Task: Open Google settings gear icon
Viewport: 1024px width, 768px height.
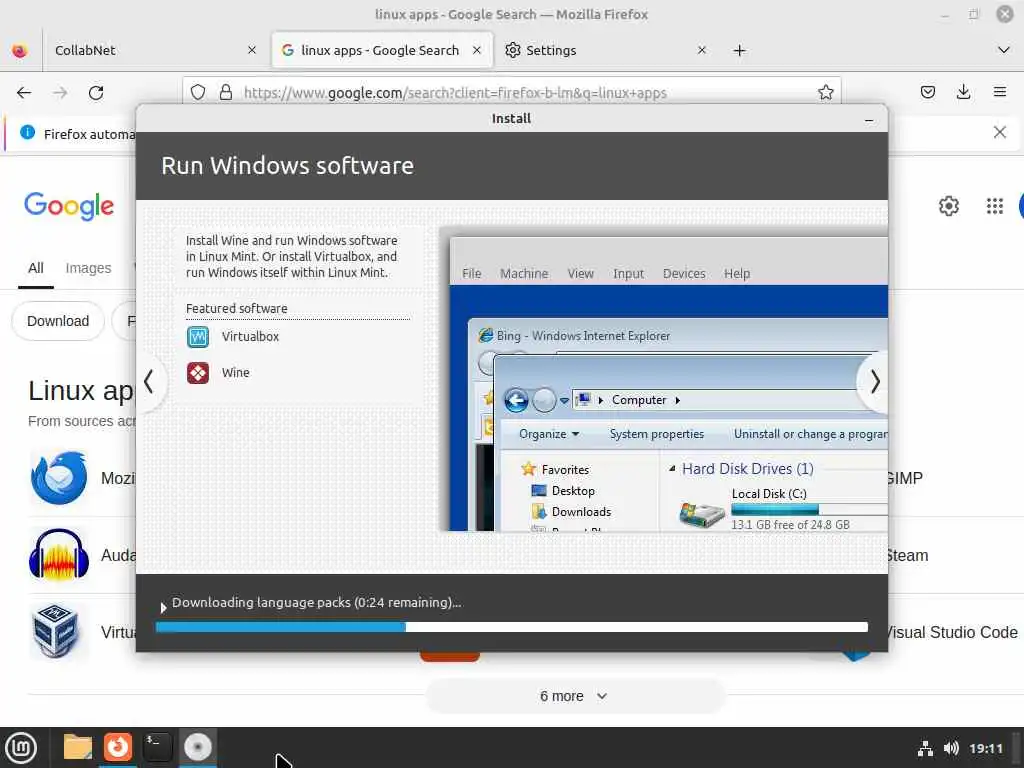Action: [948, 206]
